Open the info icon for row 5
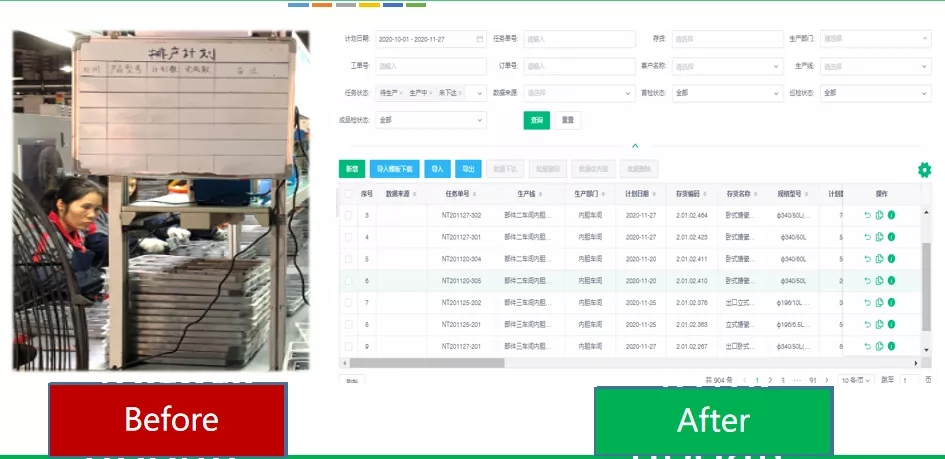 click(891, 258)
